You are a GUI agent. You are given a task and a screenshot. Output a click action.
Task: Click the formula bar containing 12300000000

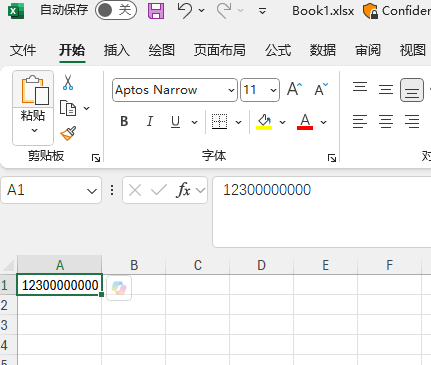click(x=322, y=212)
